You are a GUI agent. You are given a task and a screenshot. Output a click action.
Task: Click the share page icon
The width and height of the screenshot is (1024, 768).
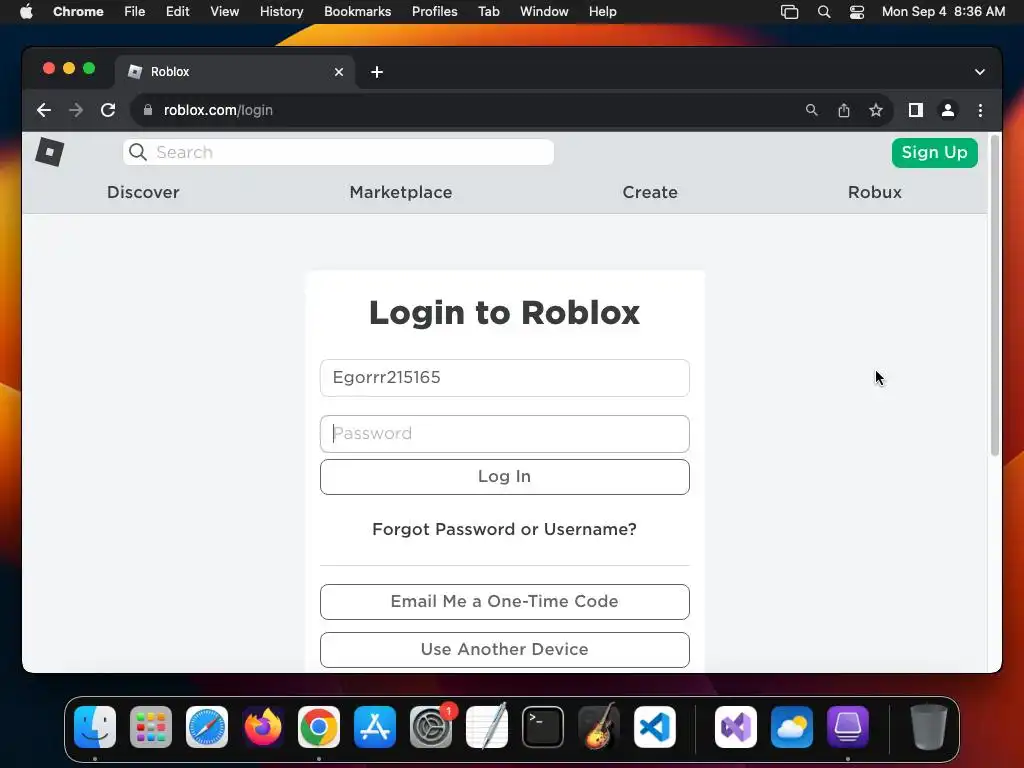[844, 110]
